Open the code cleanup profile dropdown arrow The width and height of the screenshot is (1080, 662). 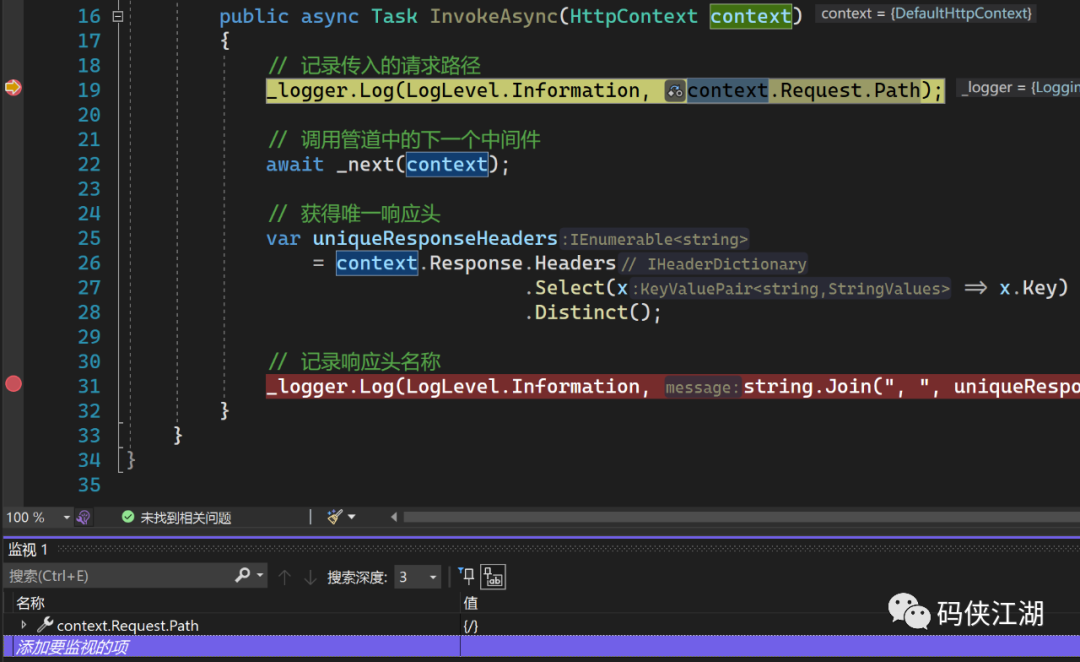(x=351, y=517)
